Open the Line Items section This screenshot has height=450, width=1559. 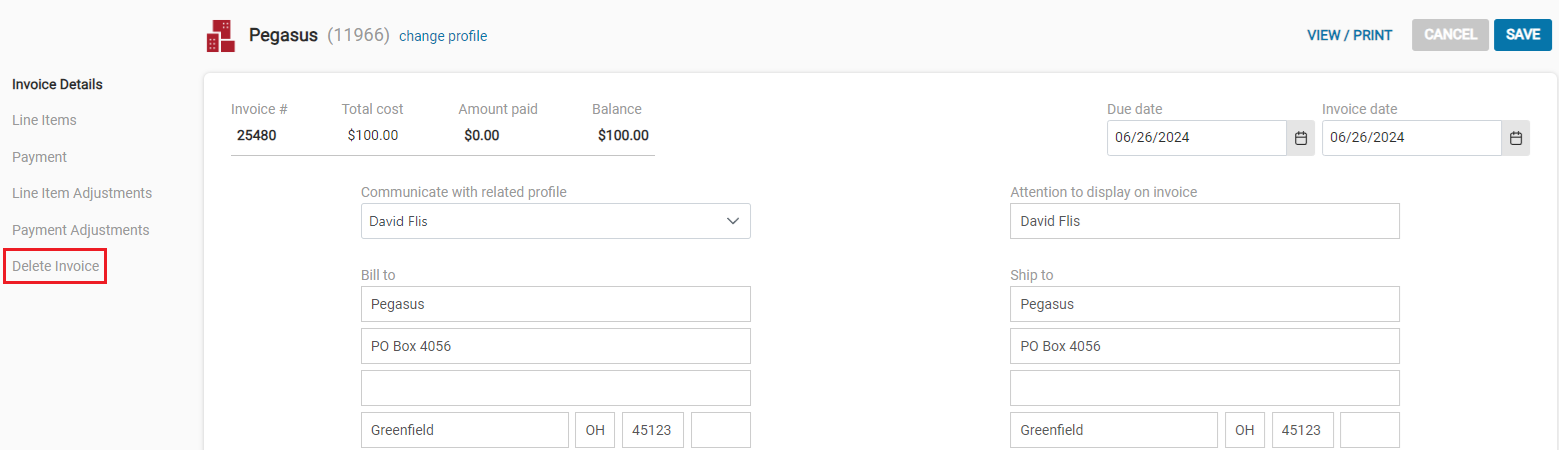(x=44, y=120)
